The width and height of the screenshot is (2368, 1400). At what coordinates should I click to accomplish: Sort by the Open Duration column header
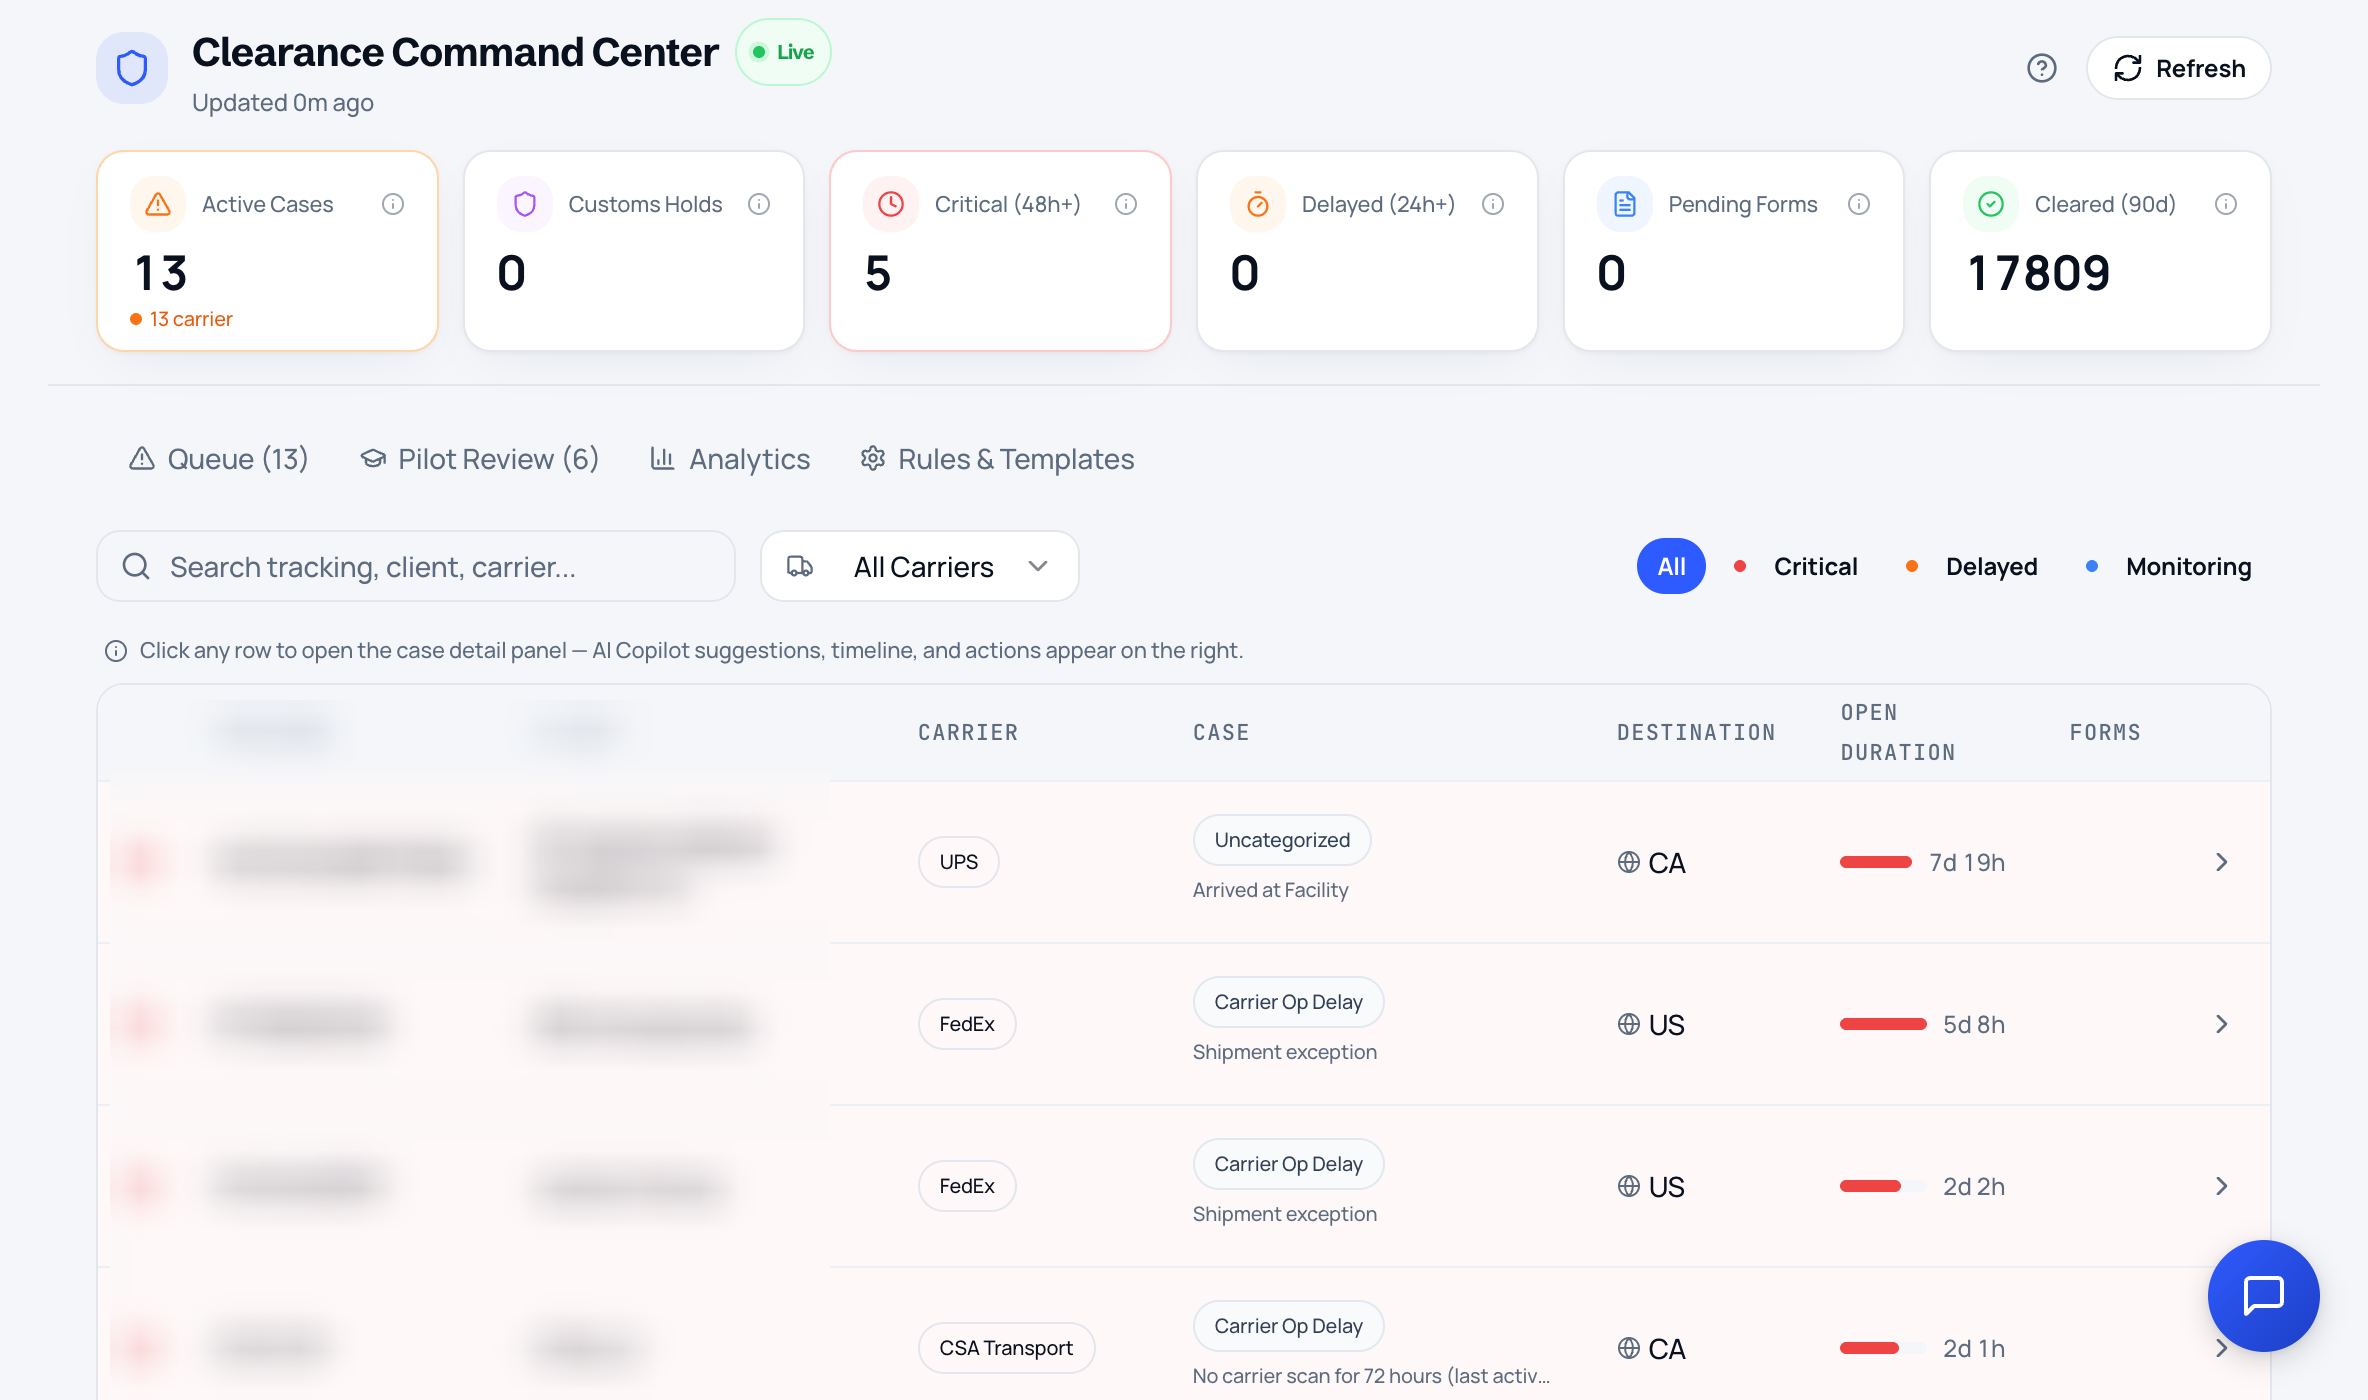click(x=1897, y=732)
